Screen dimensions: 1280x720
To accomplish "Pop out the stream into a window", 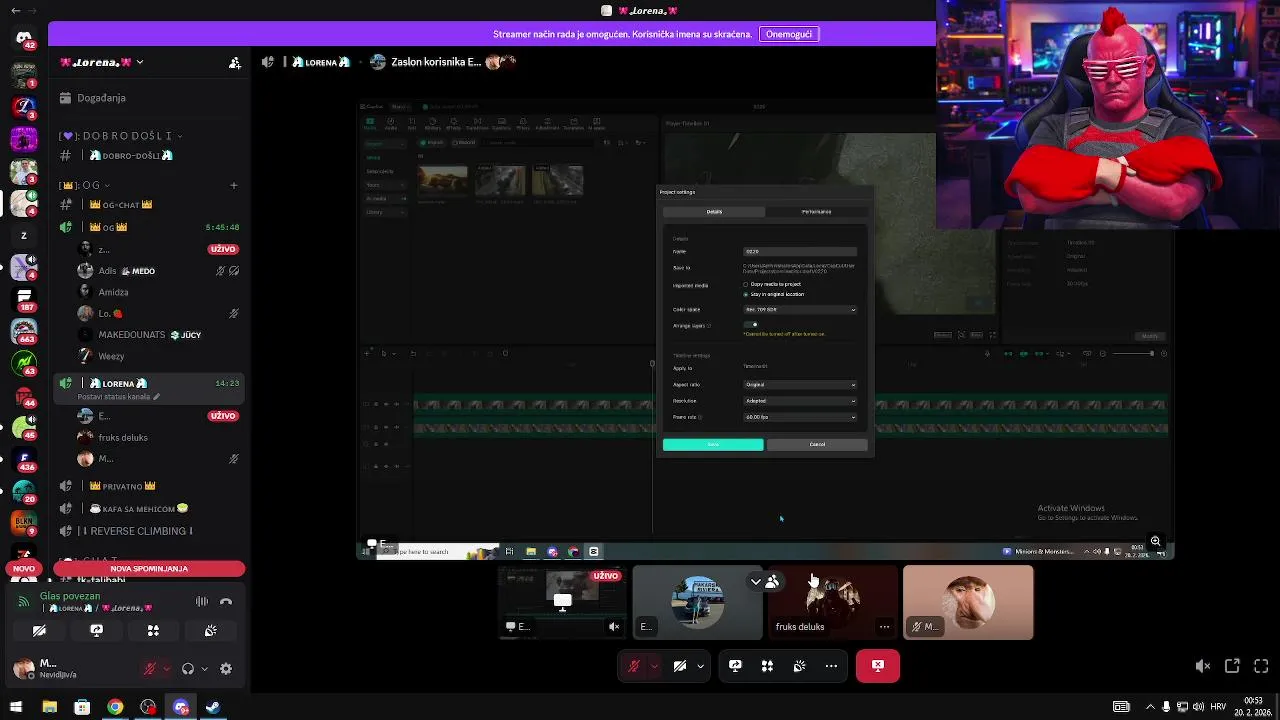I will pos(1232,666).
